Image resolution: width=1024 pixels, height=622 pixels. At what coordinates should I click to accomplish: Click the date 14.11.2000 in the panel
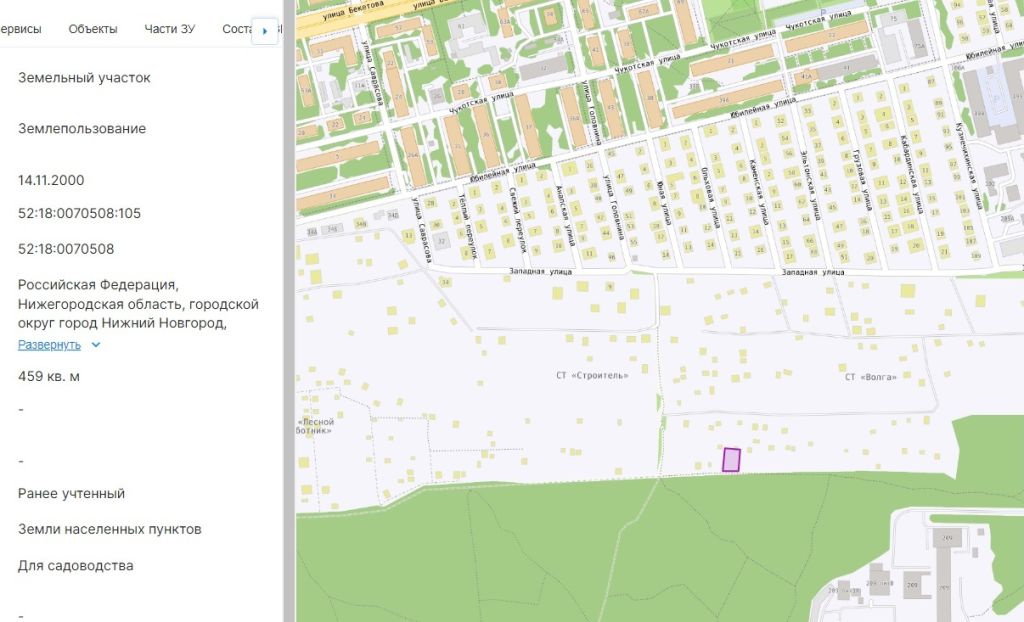[x=51, y=180]
